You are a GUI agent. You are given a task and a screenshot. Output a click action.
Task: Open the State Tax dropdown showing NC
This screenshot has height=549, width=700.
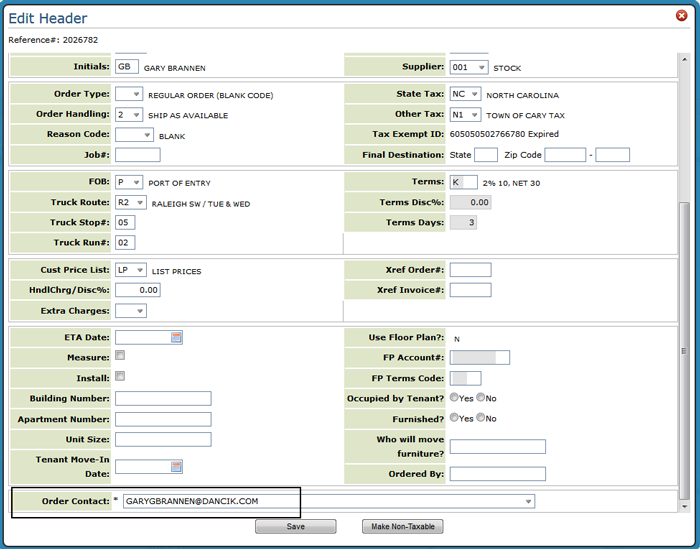pyautogui.click(x=466, y=94)
